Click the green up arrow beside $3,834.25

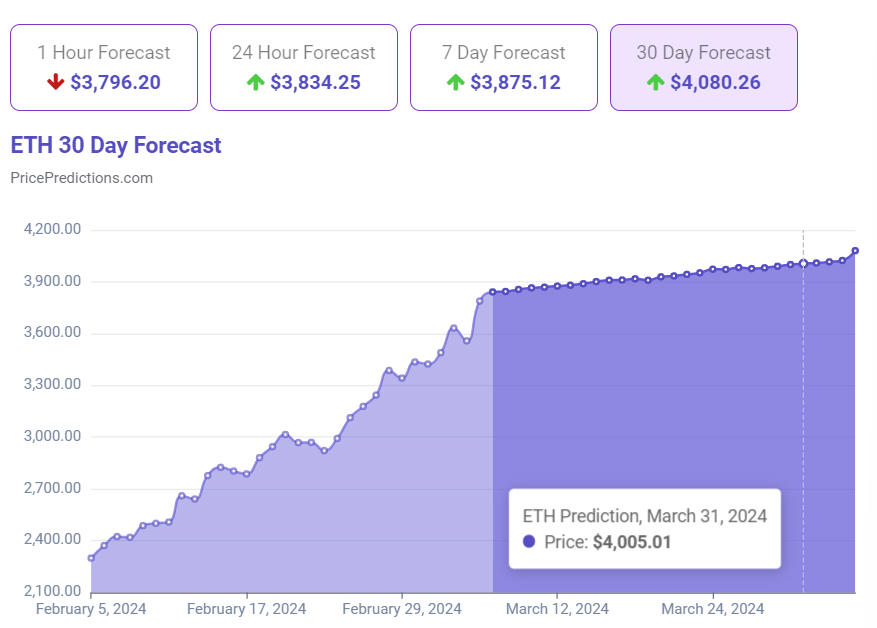255,82
